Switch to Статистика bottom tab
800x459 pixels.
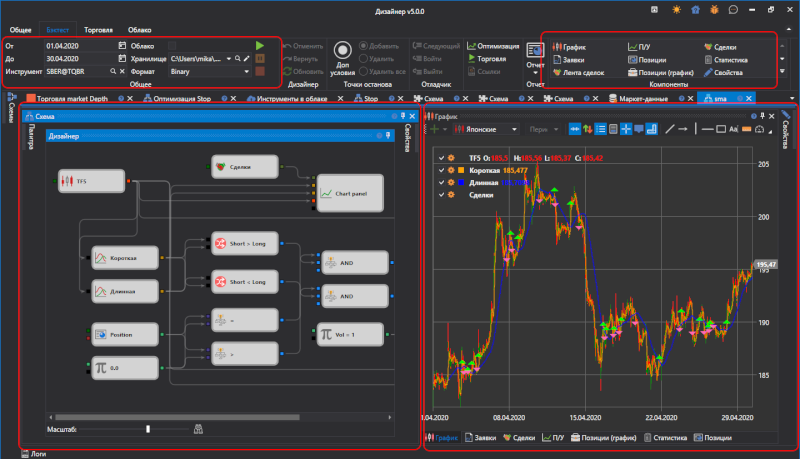click(665, 438)
